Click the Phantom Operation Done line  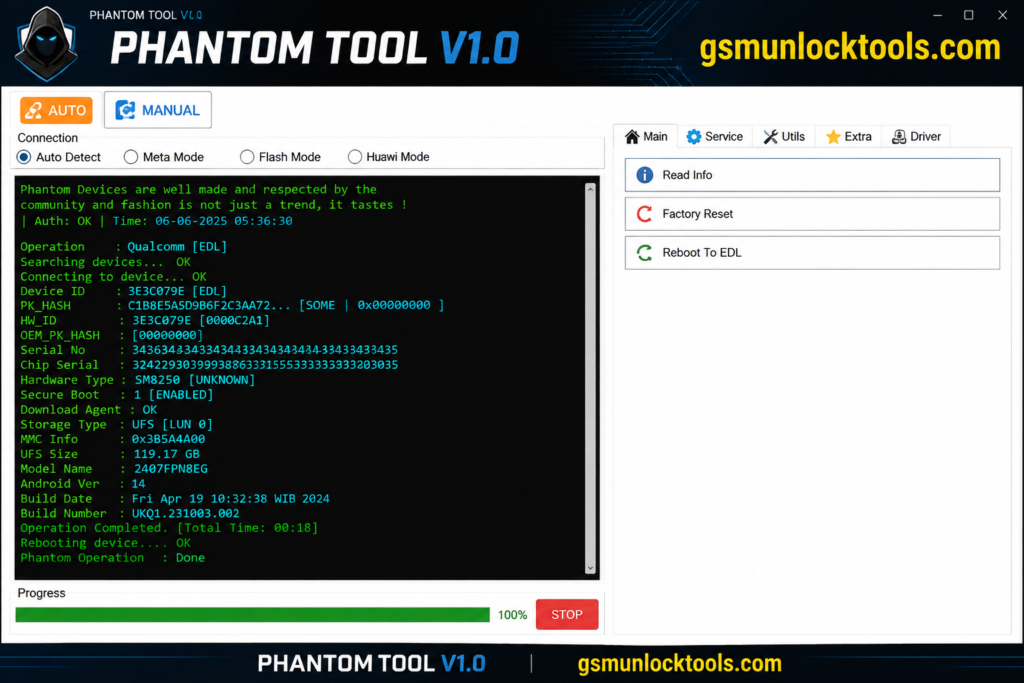[112, 558]
